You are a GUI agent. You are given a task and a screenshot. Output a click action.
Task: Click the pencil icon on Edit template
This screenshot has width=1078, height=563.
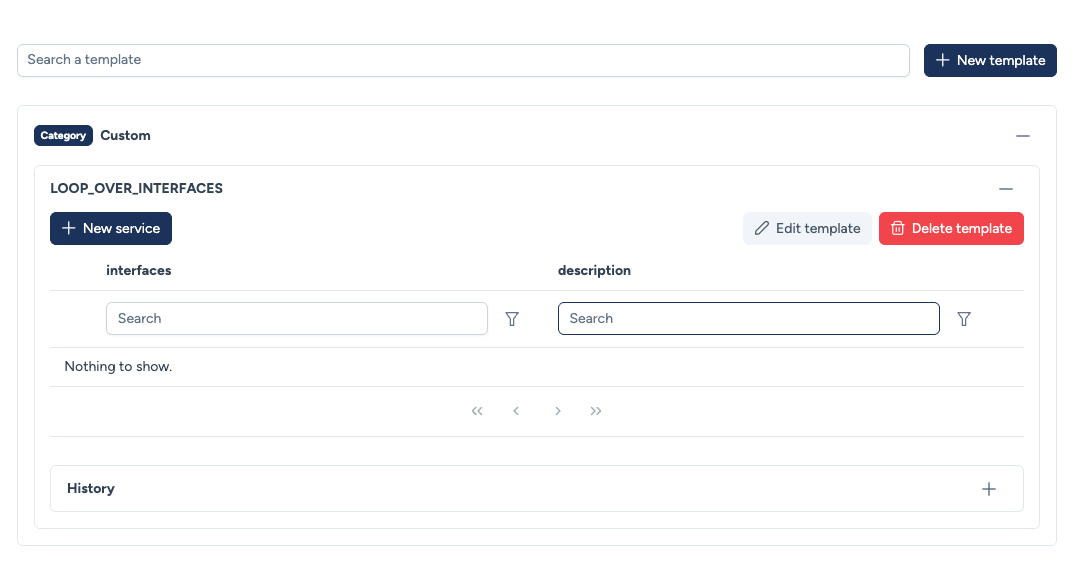(762, 228)
